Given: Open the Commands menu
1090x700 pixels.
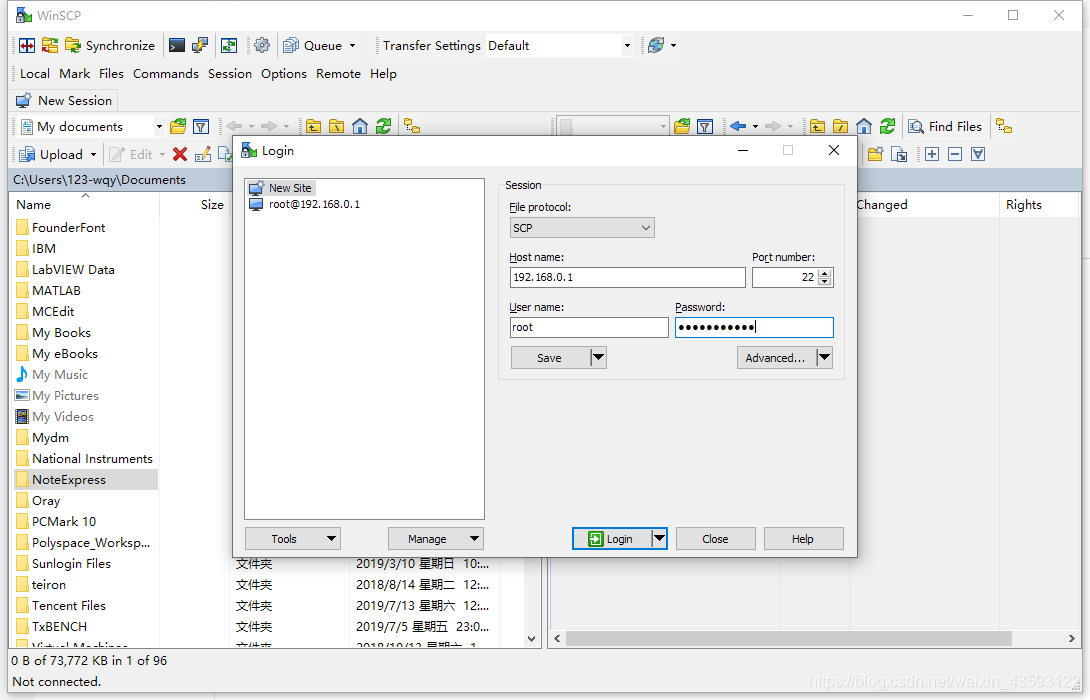Looking at the screenshot, I should [165, 74].
